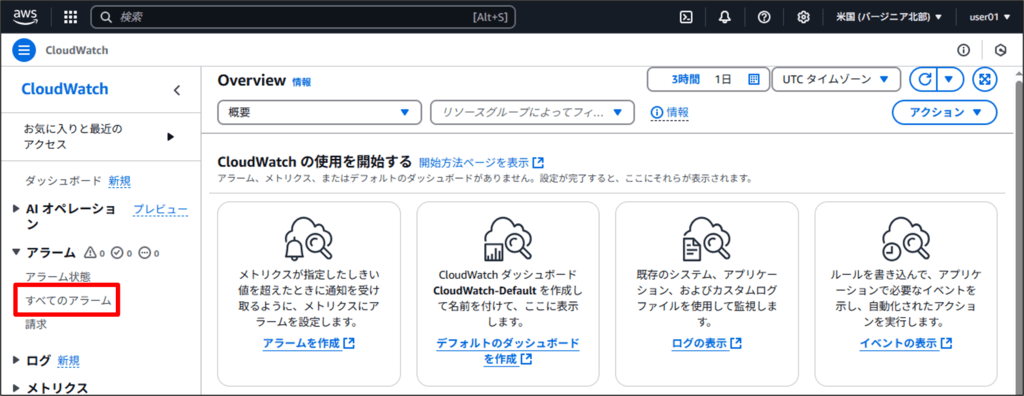Open the アクション dropdown button
The image size is (1024, 396).
point(944,112)
